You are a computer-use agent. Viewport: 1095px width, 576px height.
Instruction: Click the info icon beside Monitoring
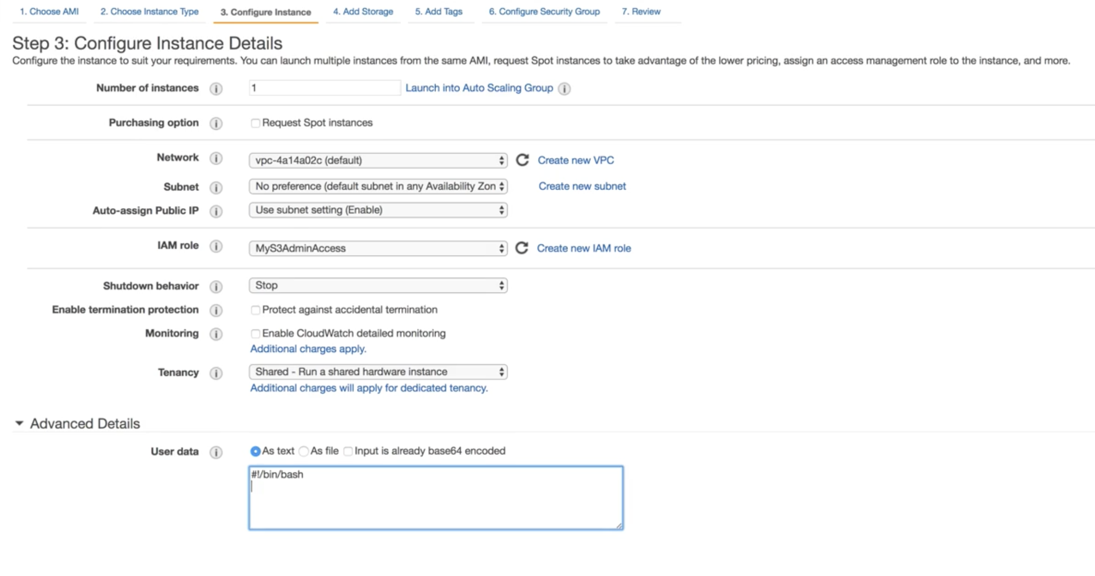(216, 332)
